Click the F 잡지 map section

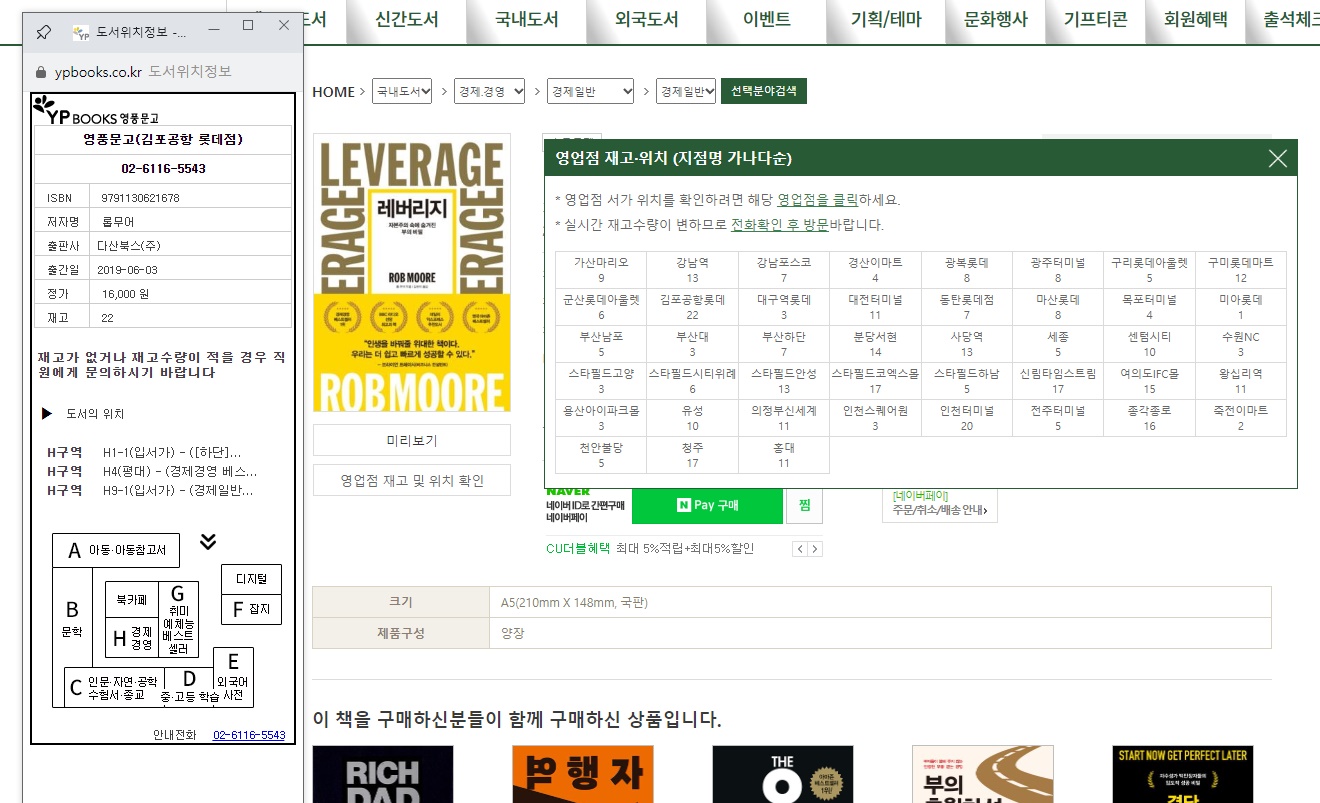(x=251, y=609)
